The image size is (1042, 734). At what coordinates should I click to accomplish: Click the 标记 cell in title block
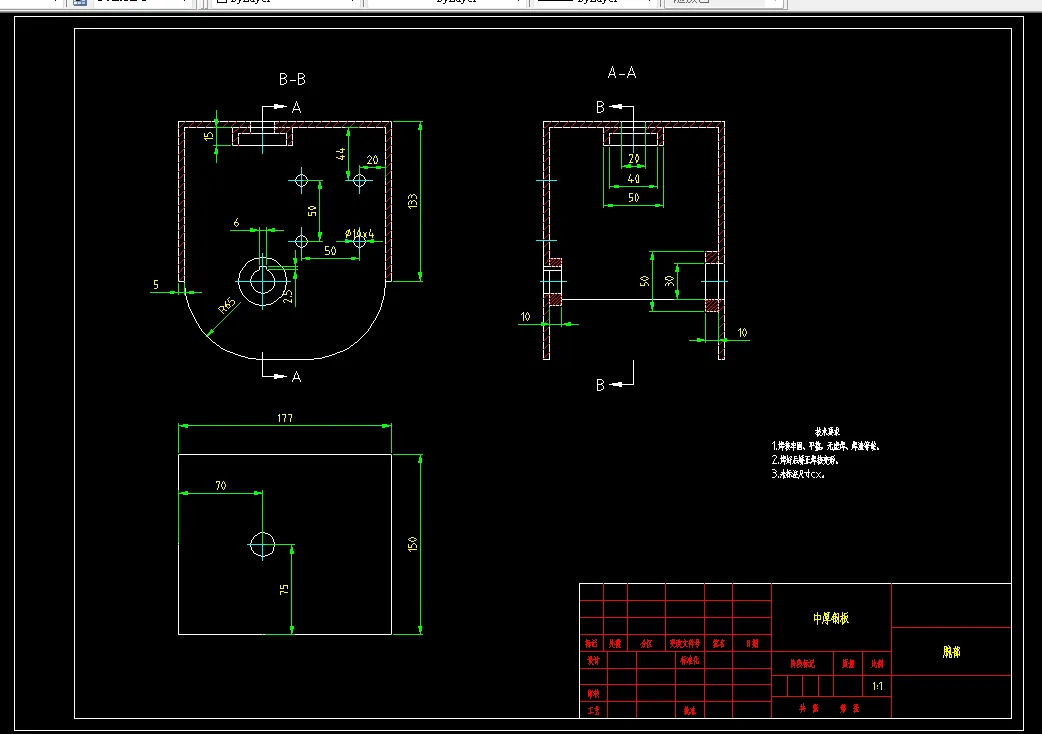tap(591, 644)
